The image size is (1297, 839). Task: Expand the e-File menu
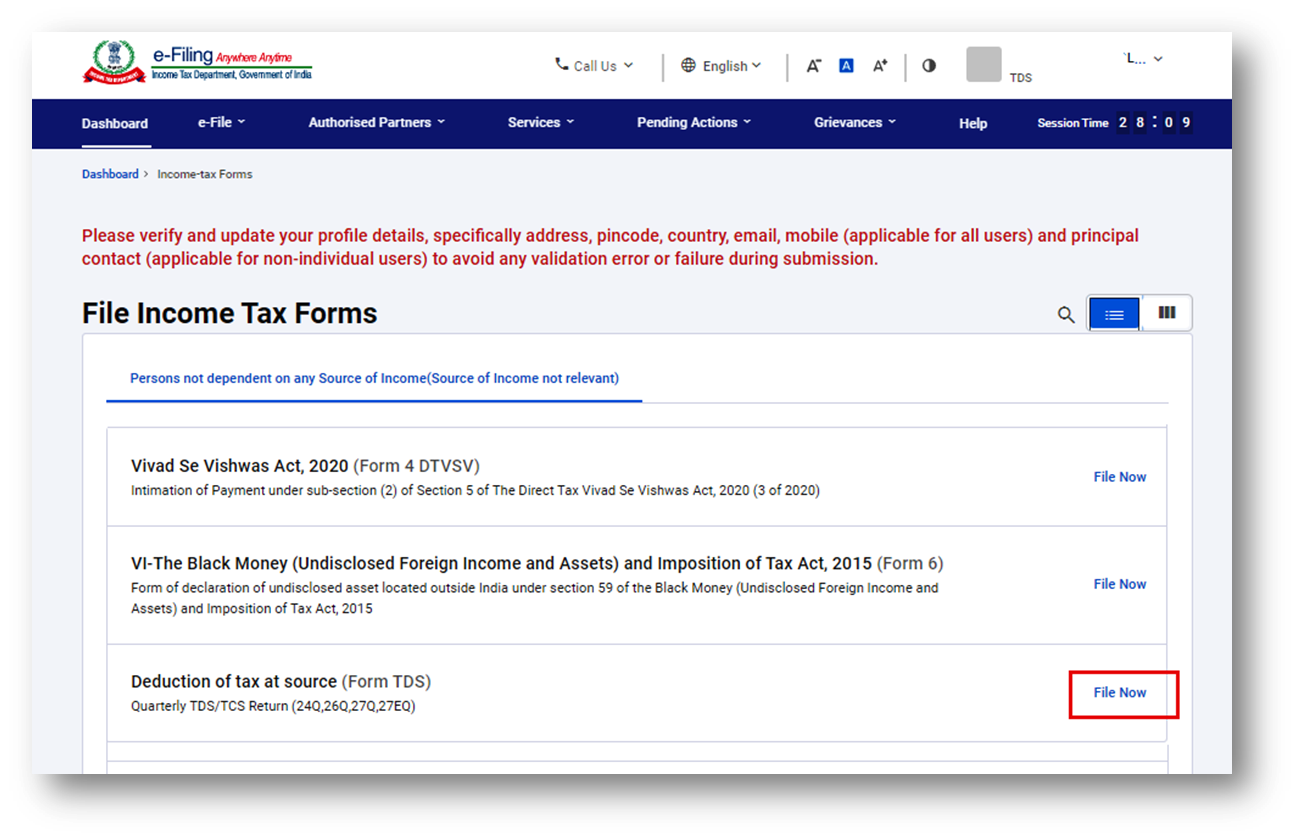coord(220,122)
